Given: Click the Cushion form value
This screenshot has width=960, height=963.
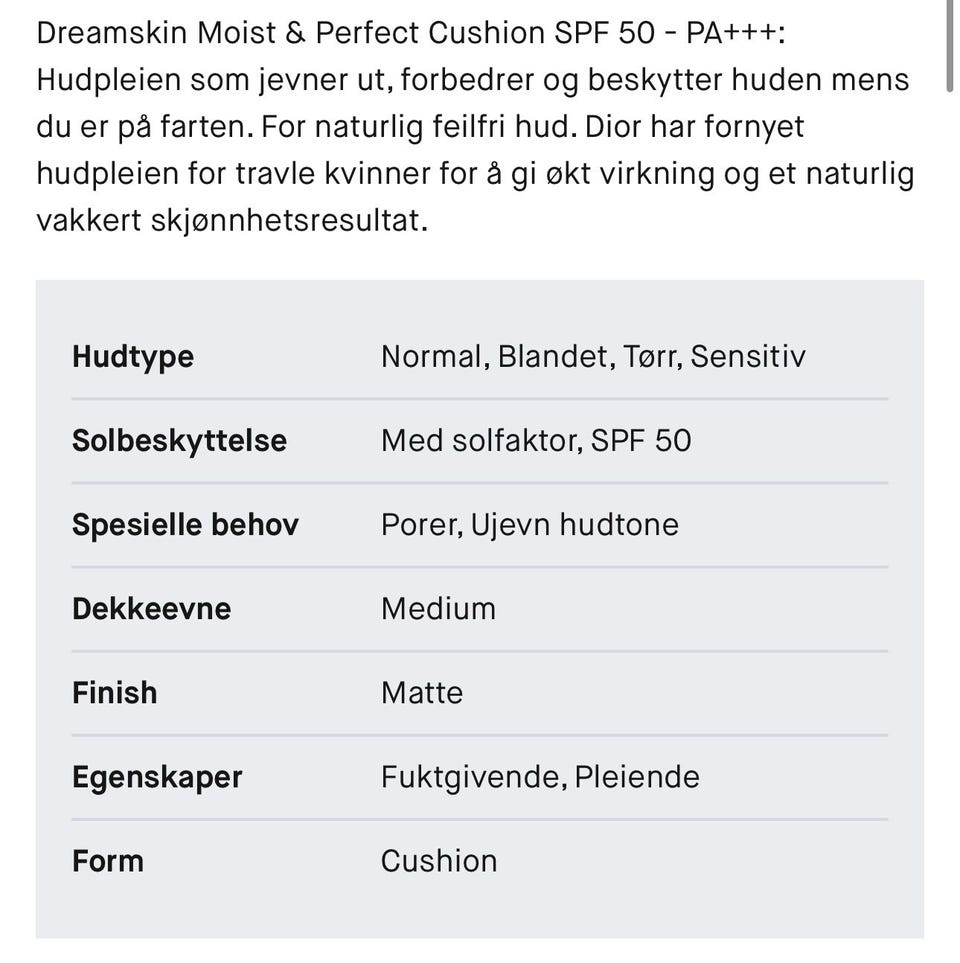Looking at the screenshot, I should point(438,861).
